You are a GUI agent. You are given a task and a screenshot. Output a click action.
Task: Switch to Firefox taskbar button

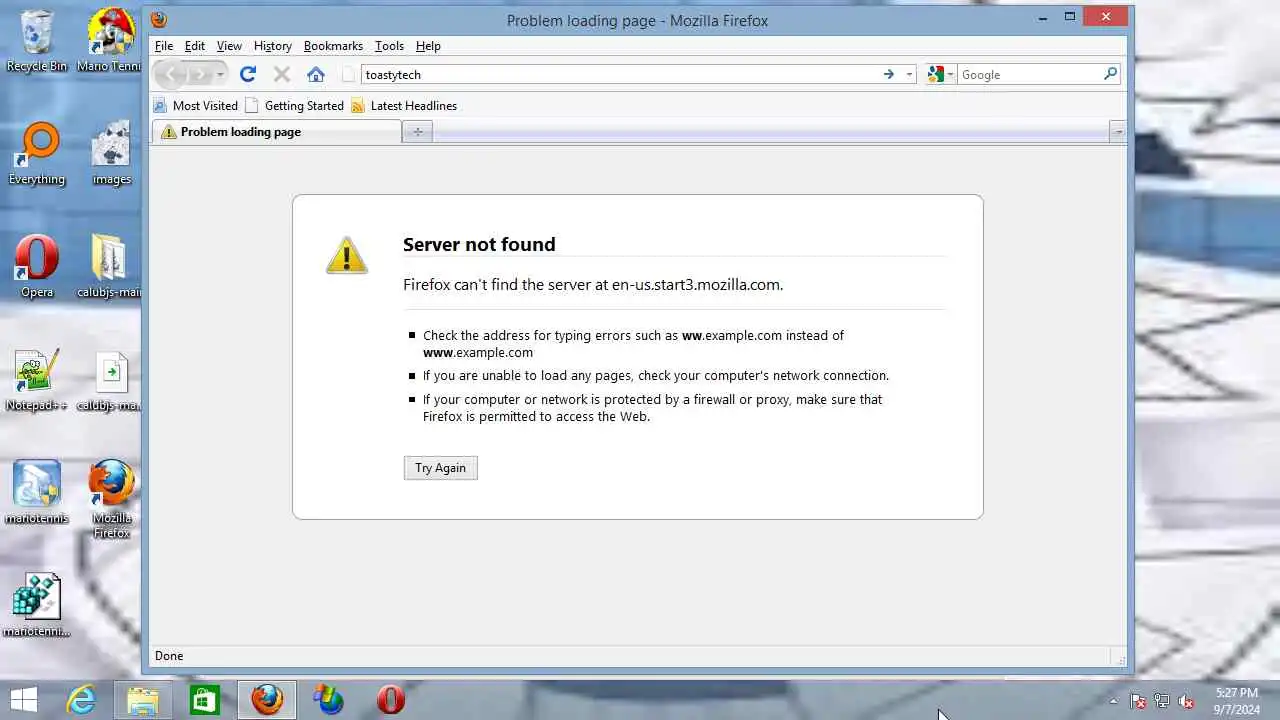(x=267, y=700)
